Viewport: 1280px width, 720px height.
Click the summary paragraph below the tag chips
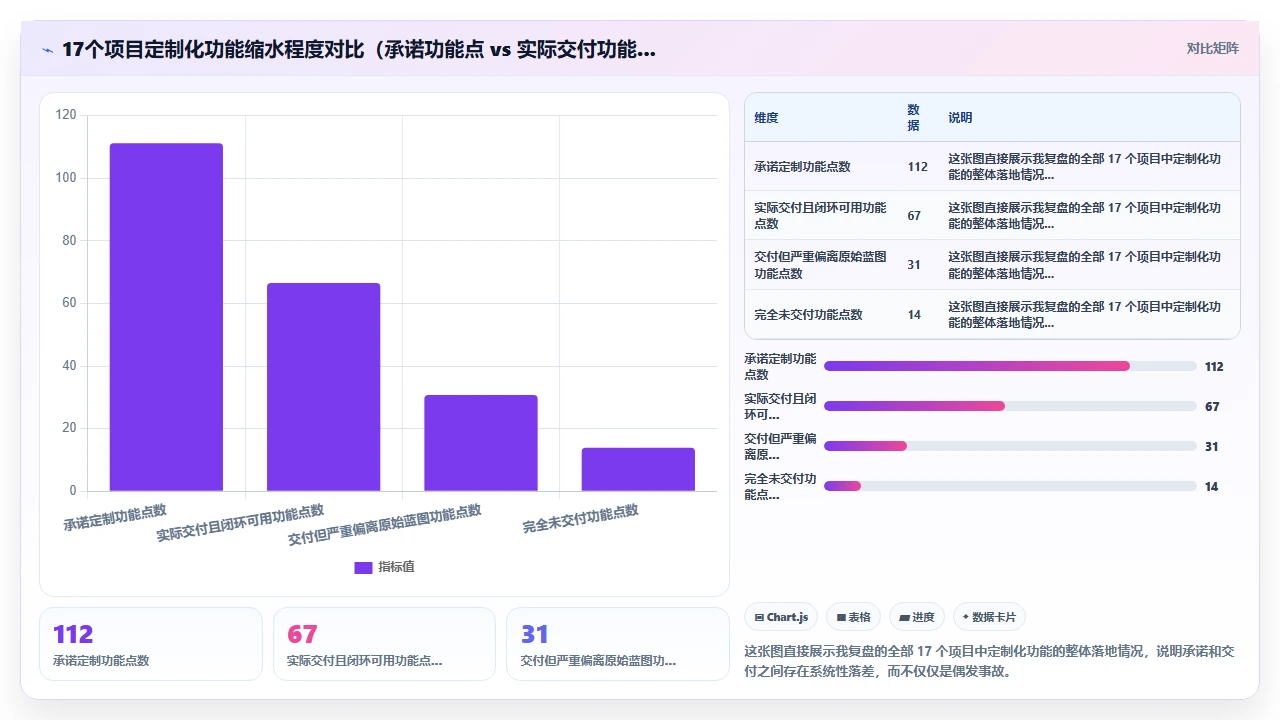pos(990,661)
